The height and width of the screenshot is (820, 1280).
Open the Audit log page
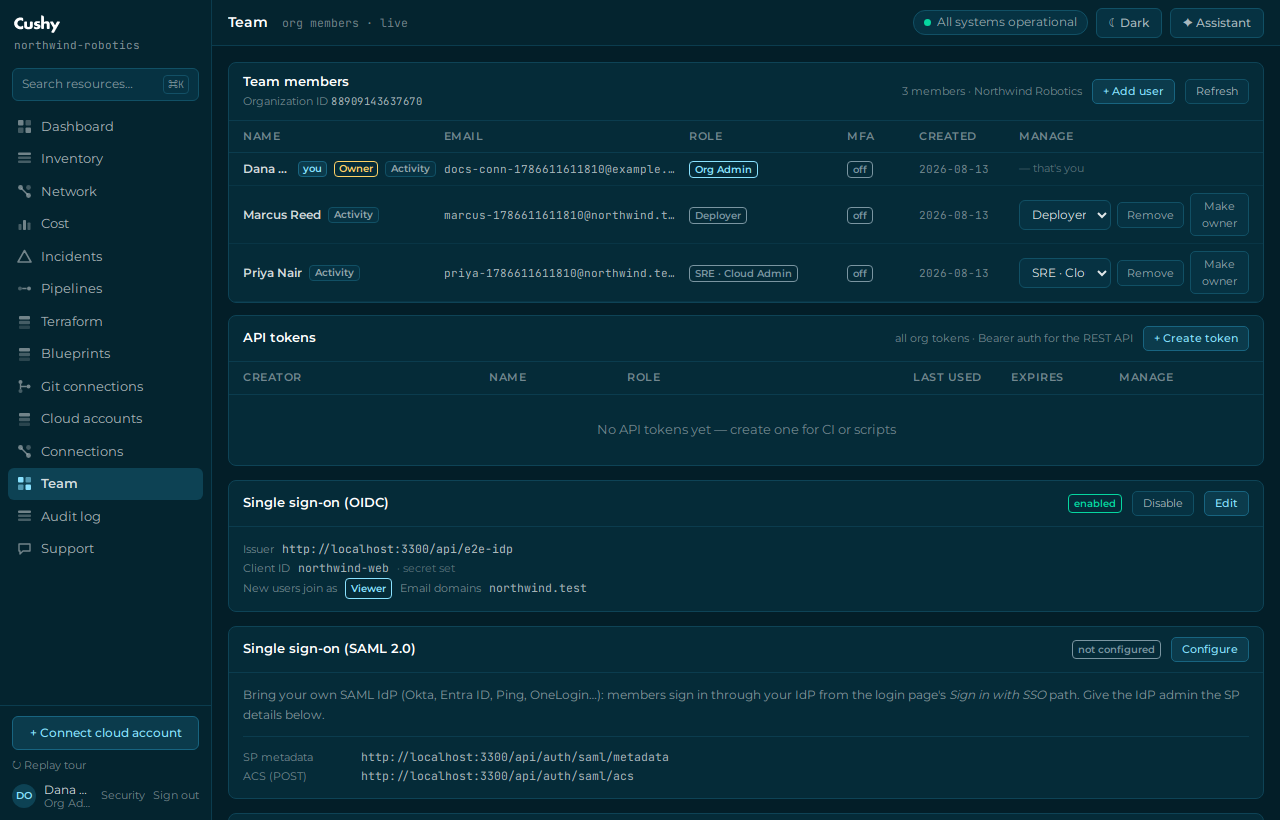105,516
